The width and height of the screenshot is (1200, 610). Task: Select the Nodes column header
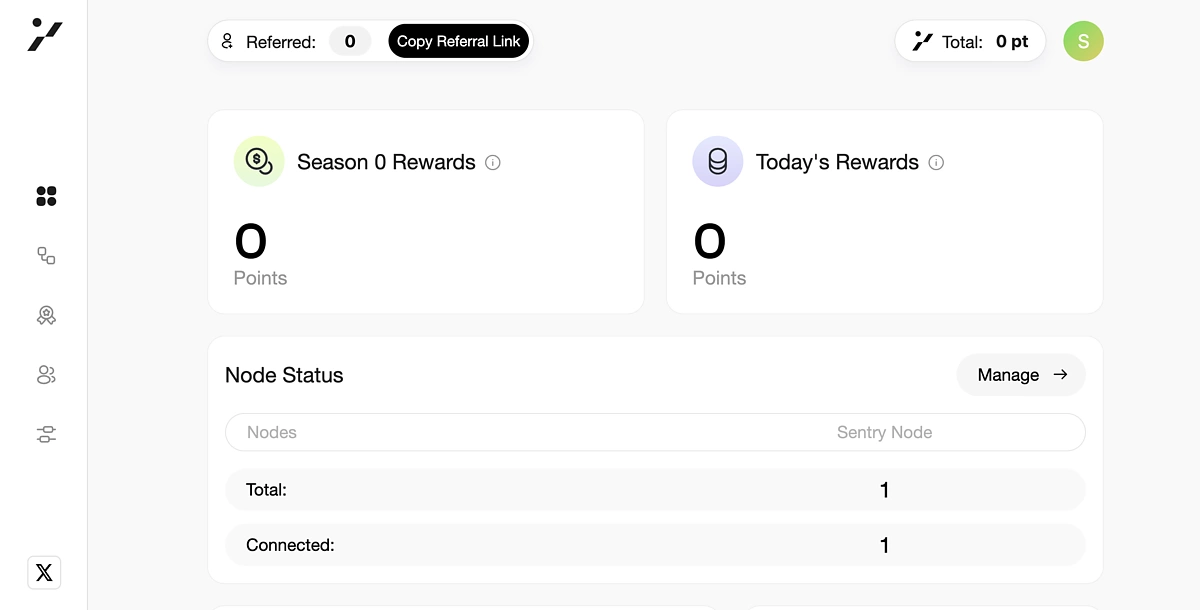pyautogui.click(x=272, y=432)
